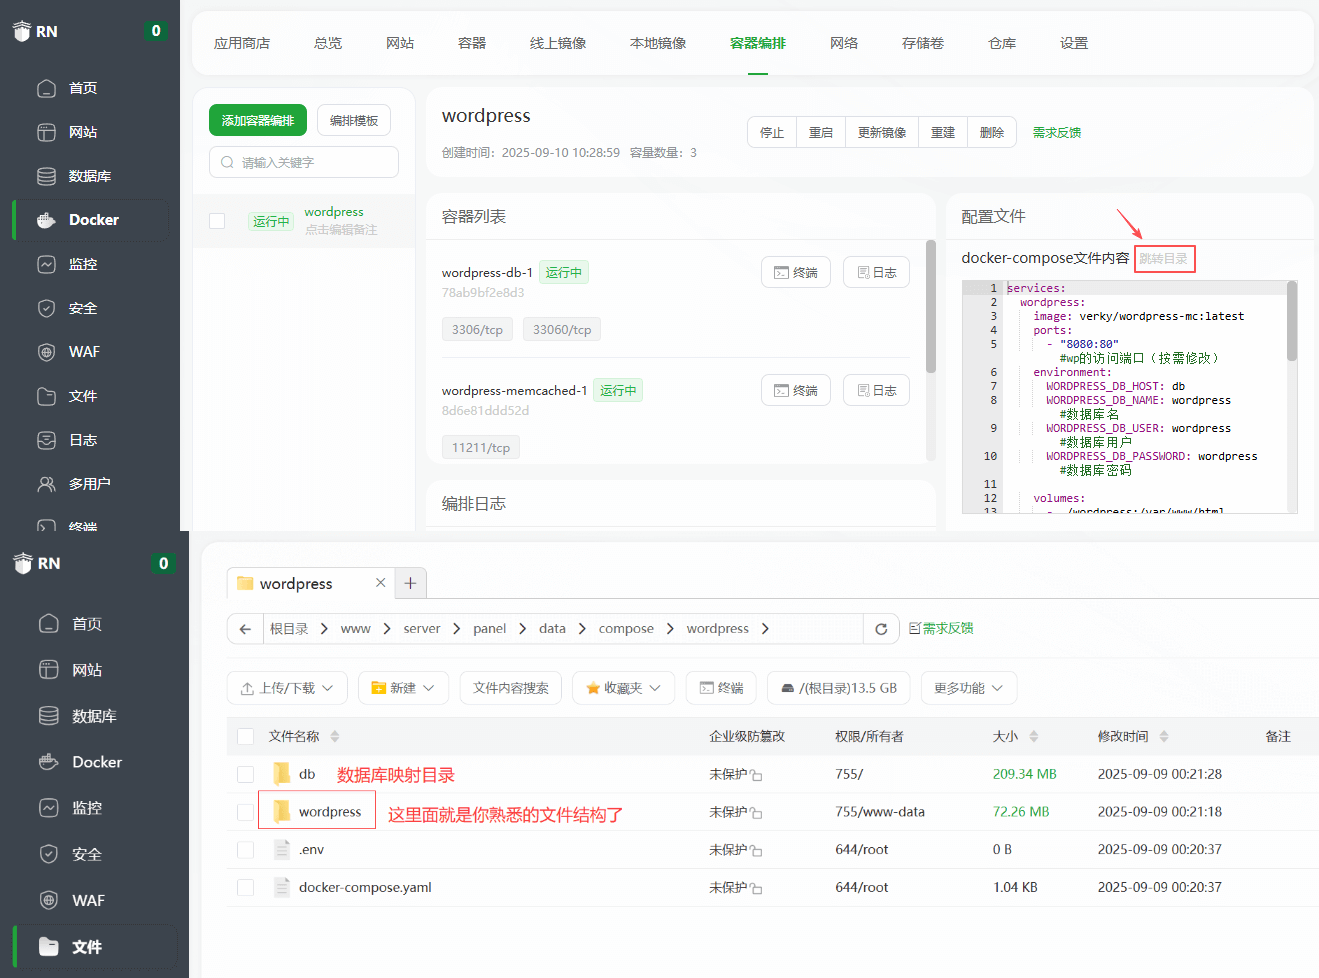Switch to the 本地镜像 tab
Screen dimensions: 1319x978
[x=657, y=43]
